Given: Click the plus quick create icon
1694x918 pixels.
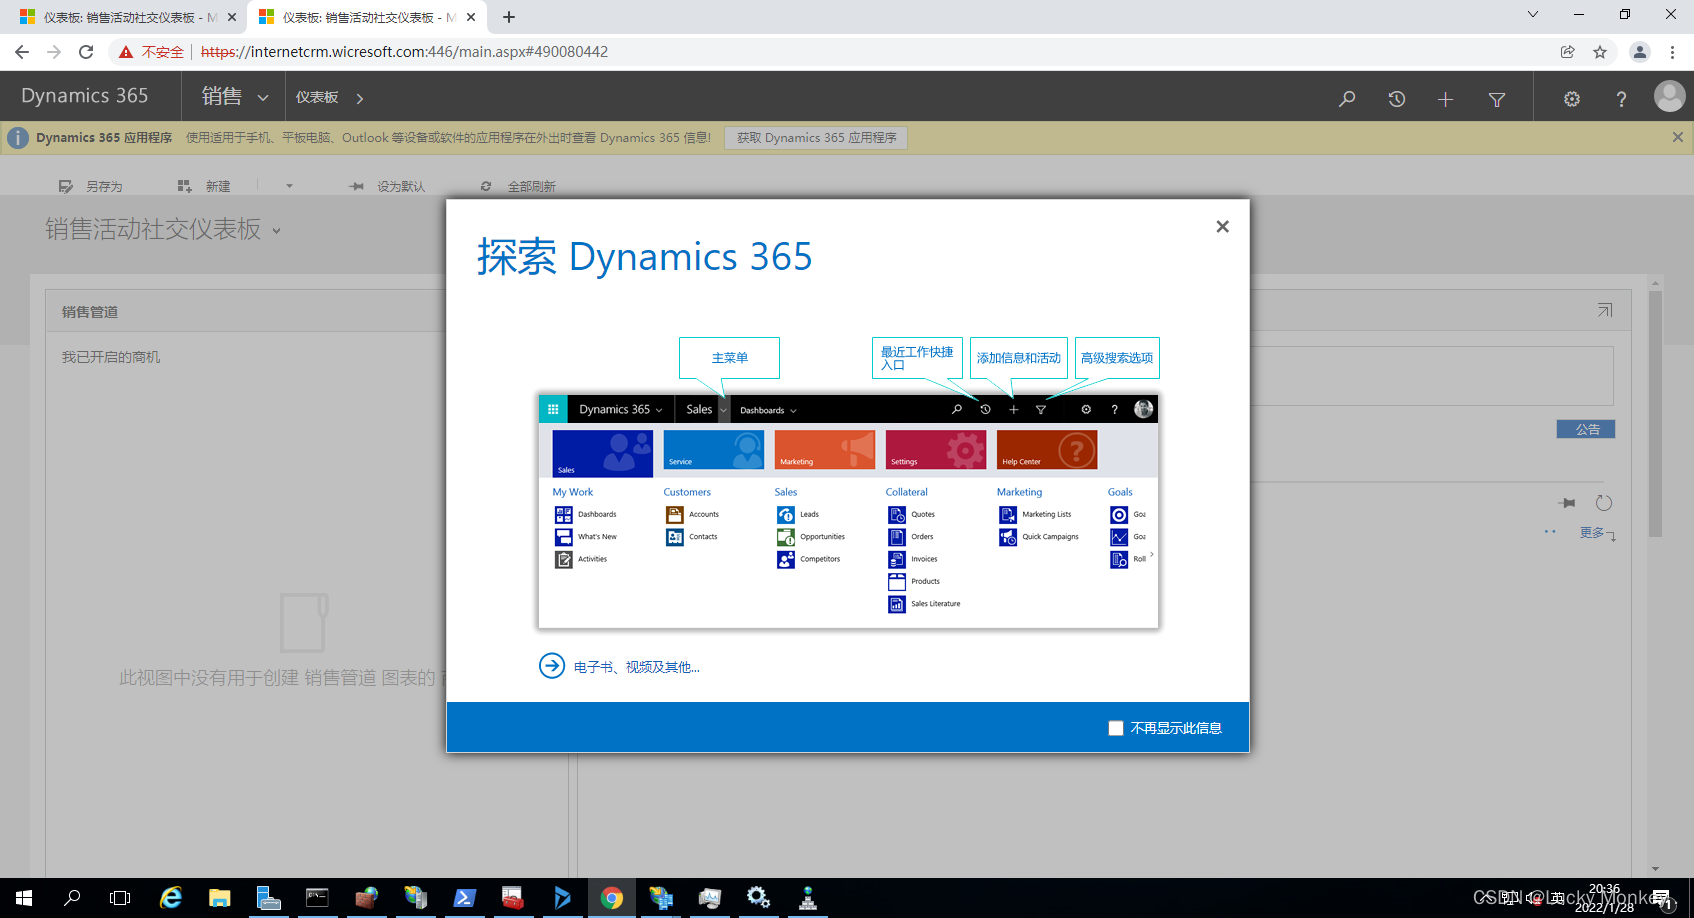Looking at the screenshot, I should pyautogui.click(x=1445, y=98).
